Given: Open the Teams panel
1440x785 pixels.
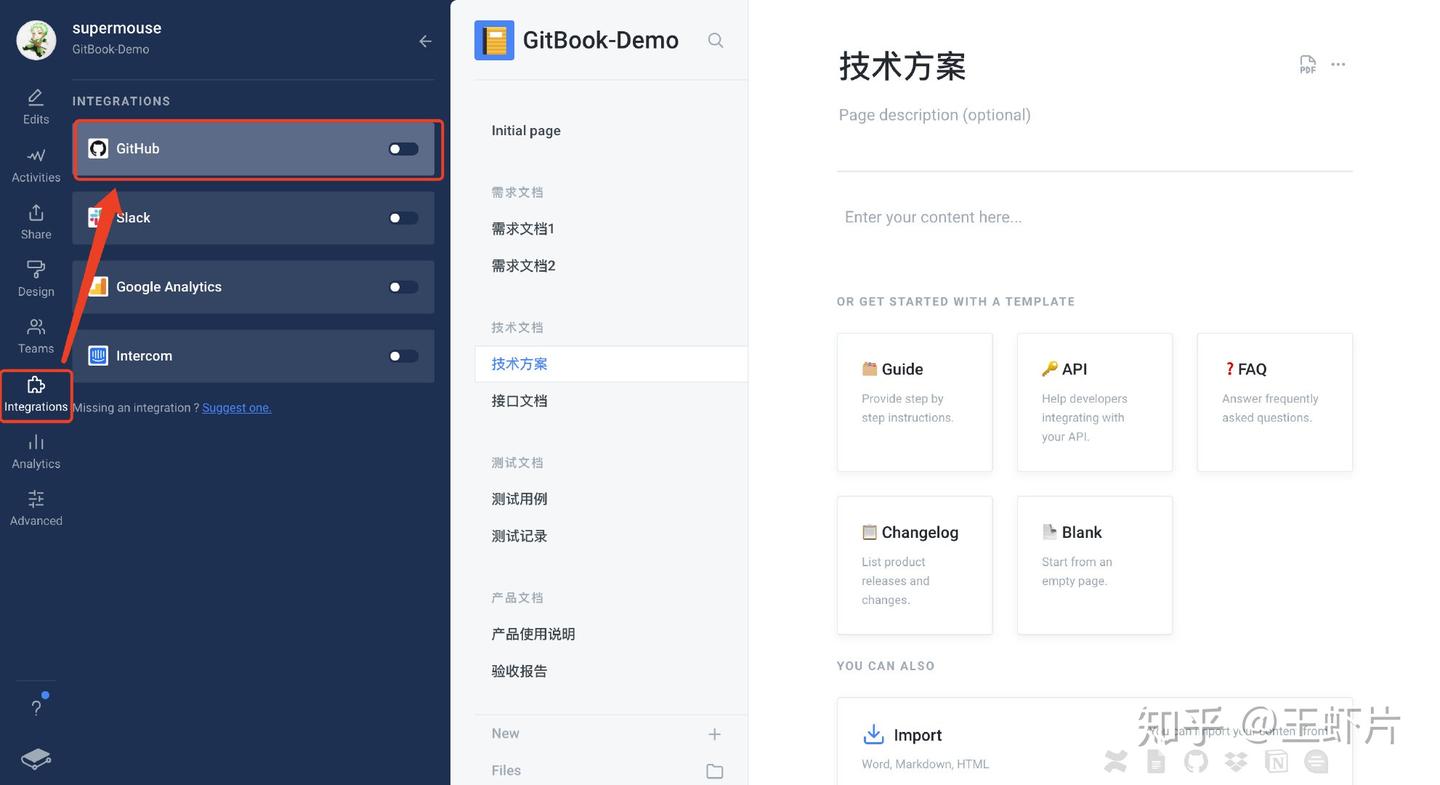Looking at the screenshot, I should tap(35, 334).
